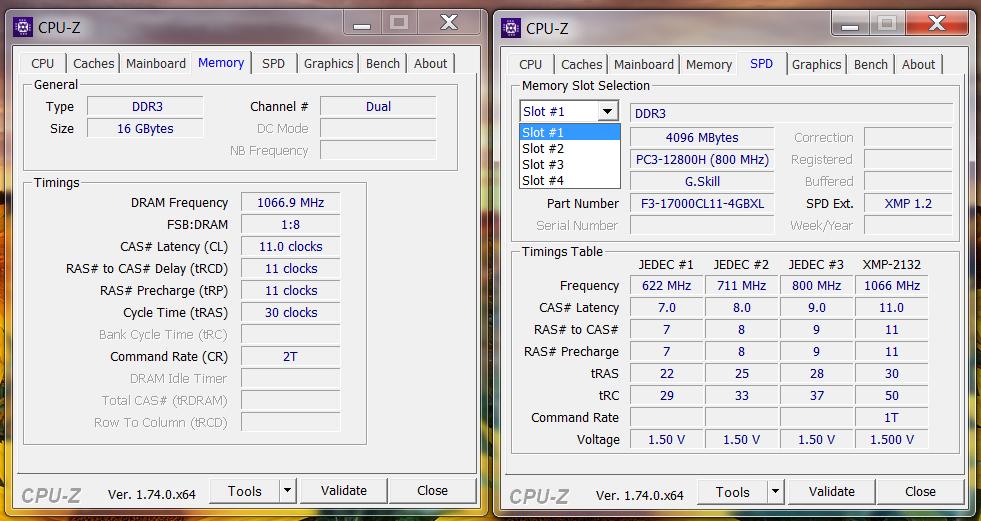Click the 4096 MBytes module size field
The image size is (981, 521).
click(x=702, y=138)
